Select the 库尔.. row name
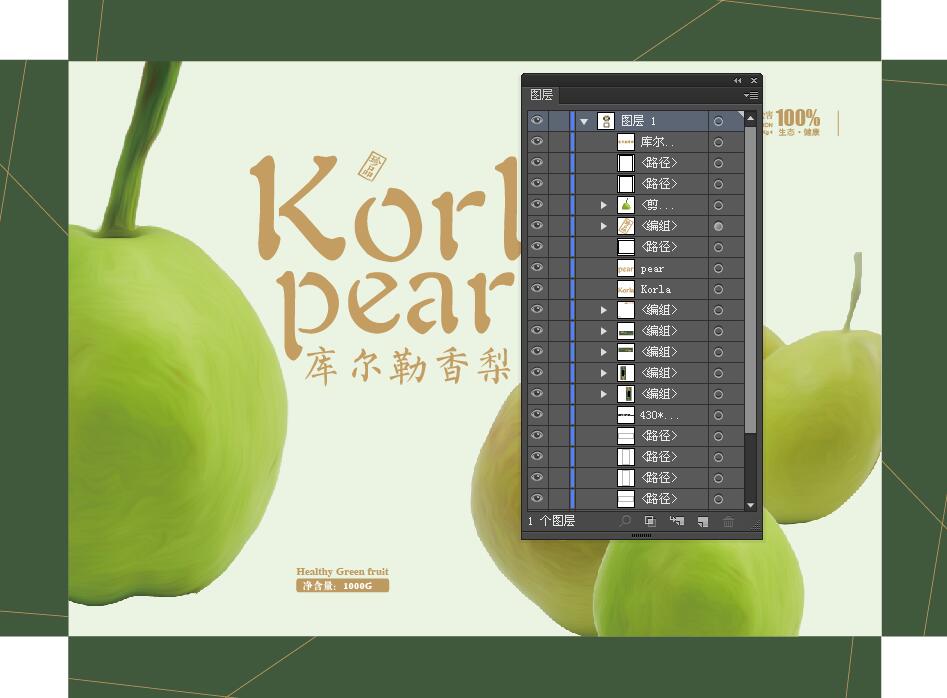Viewport: 947px width, 698px height. [x=657, y=142]
